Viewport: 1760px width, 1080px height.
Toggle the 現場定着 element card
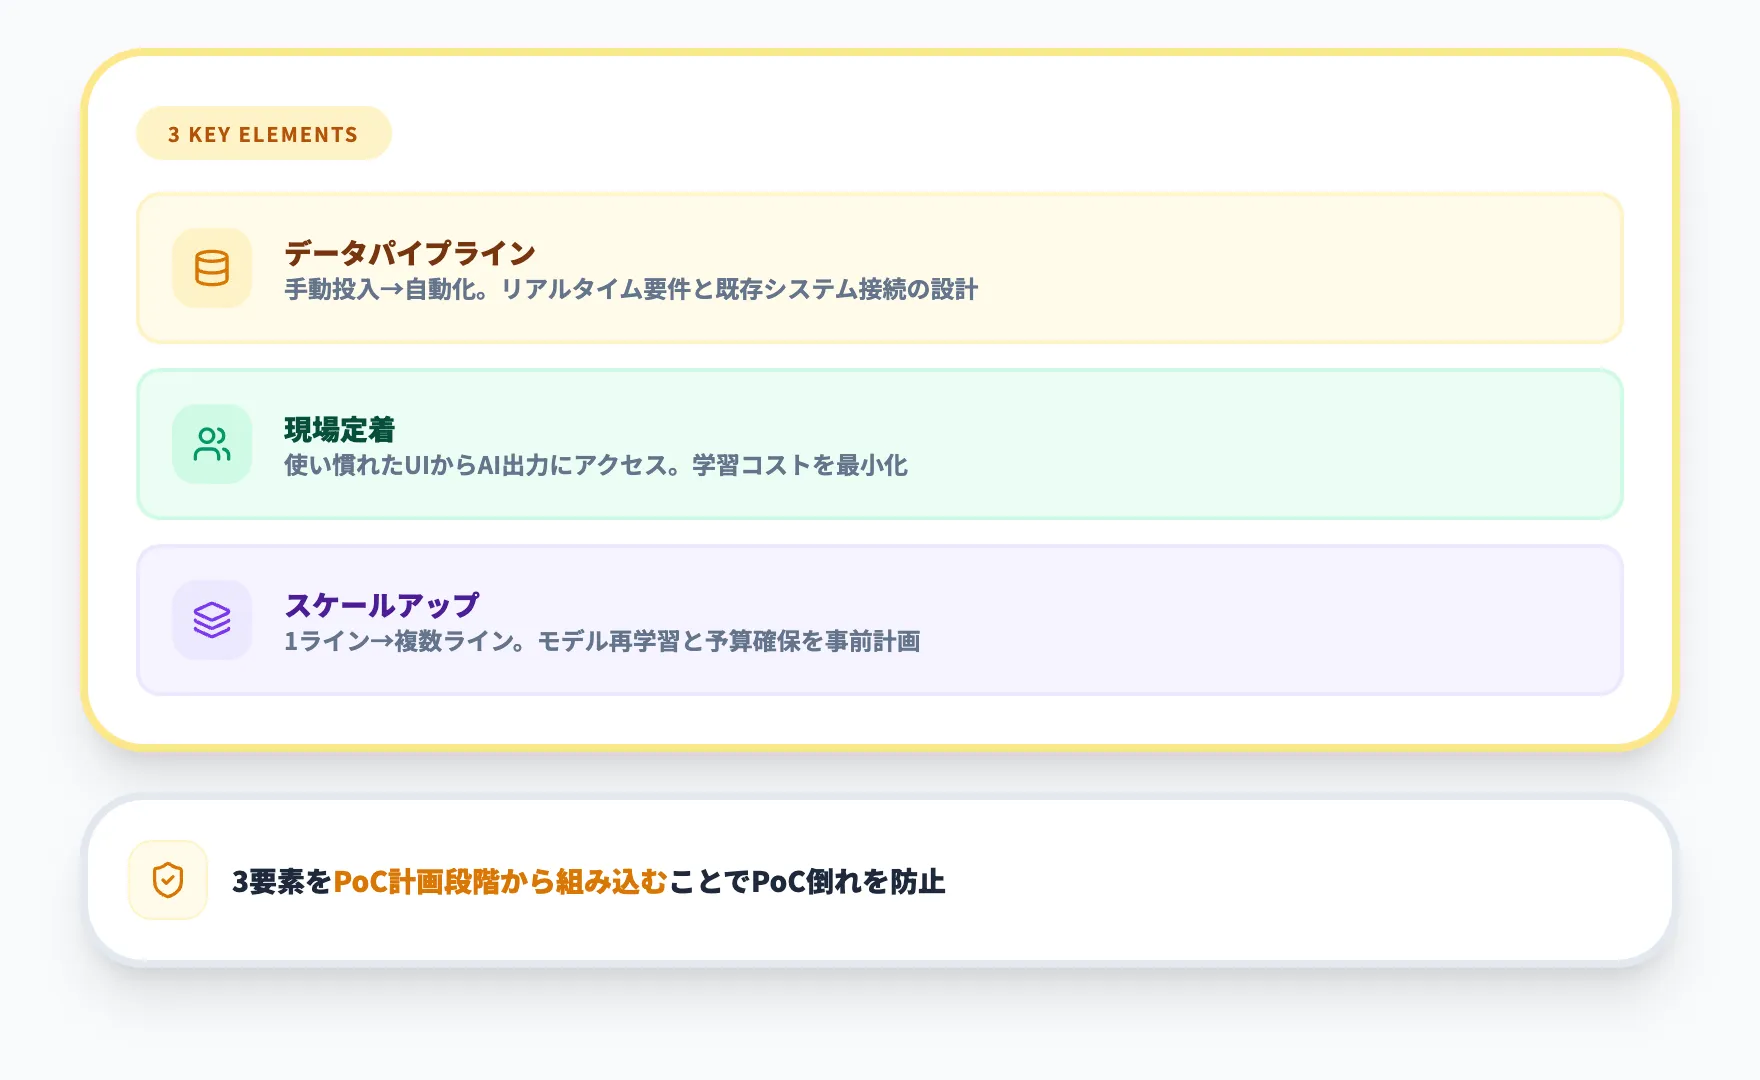(x=880, y=444)
